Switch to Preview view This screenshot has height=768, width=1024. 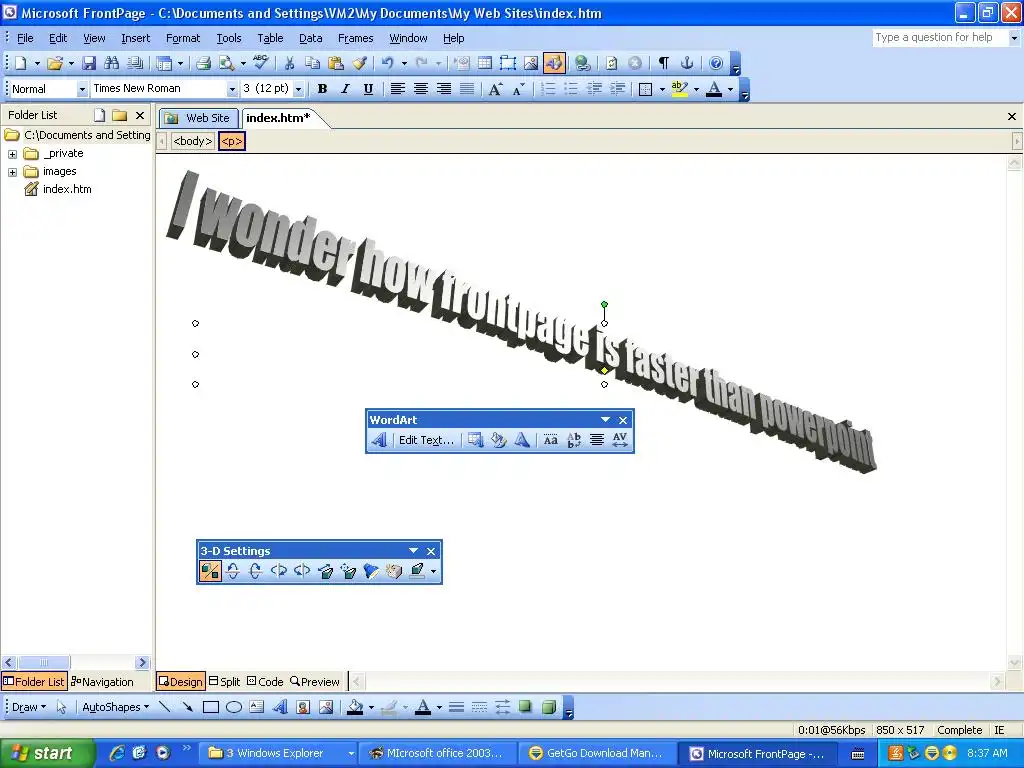[x=315, y=682]
